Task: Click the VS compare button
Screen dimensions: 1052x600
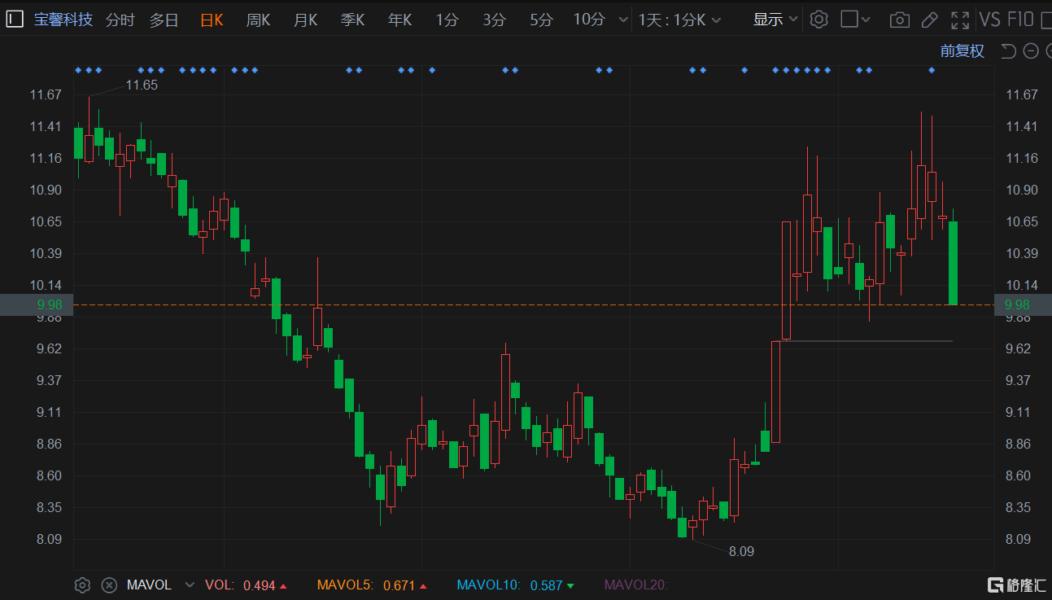Action: pos(990,19)
